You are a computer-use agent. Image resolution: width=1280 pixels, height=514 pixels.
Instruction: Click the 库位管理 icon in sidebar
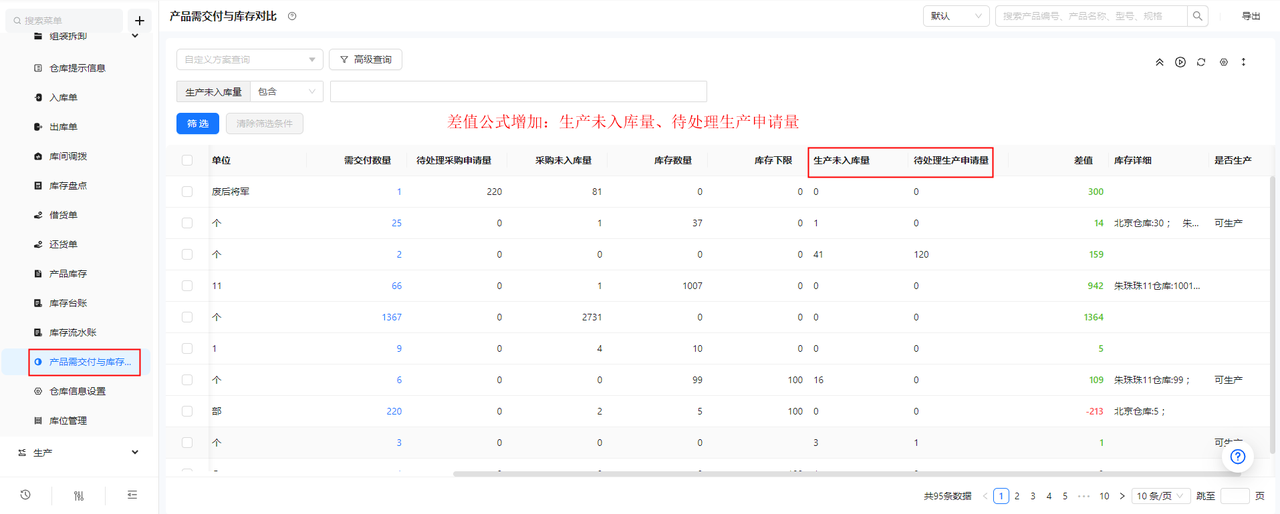pyautogui.click(x=38, y=420)
